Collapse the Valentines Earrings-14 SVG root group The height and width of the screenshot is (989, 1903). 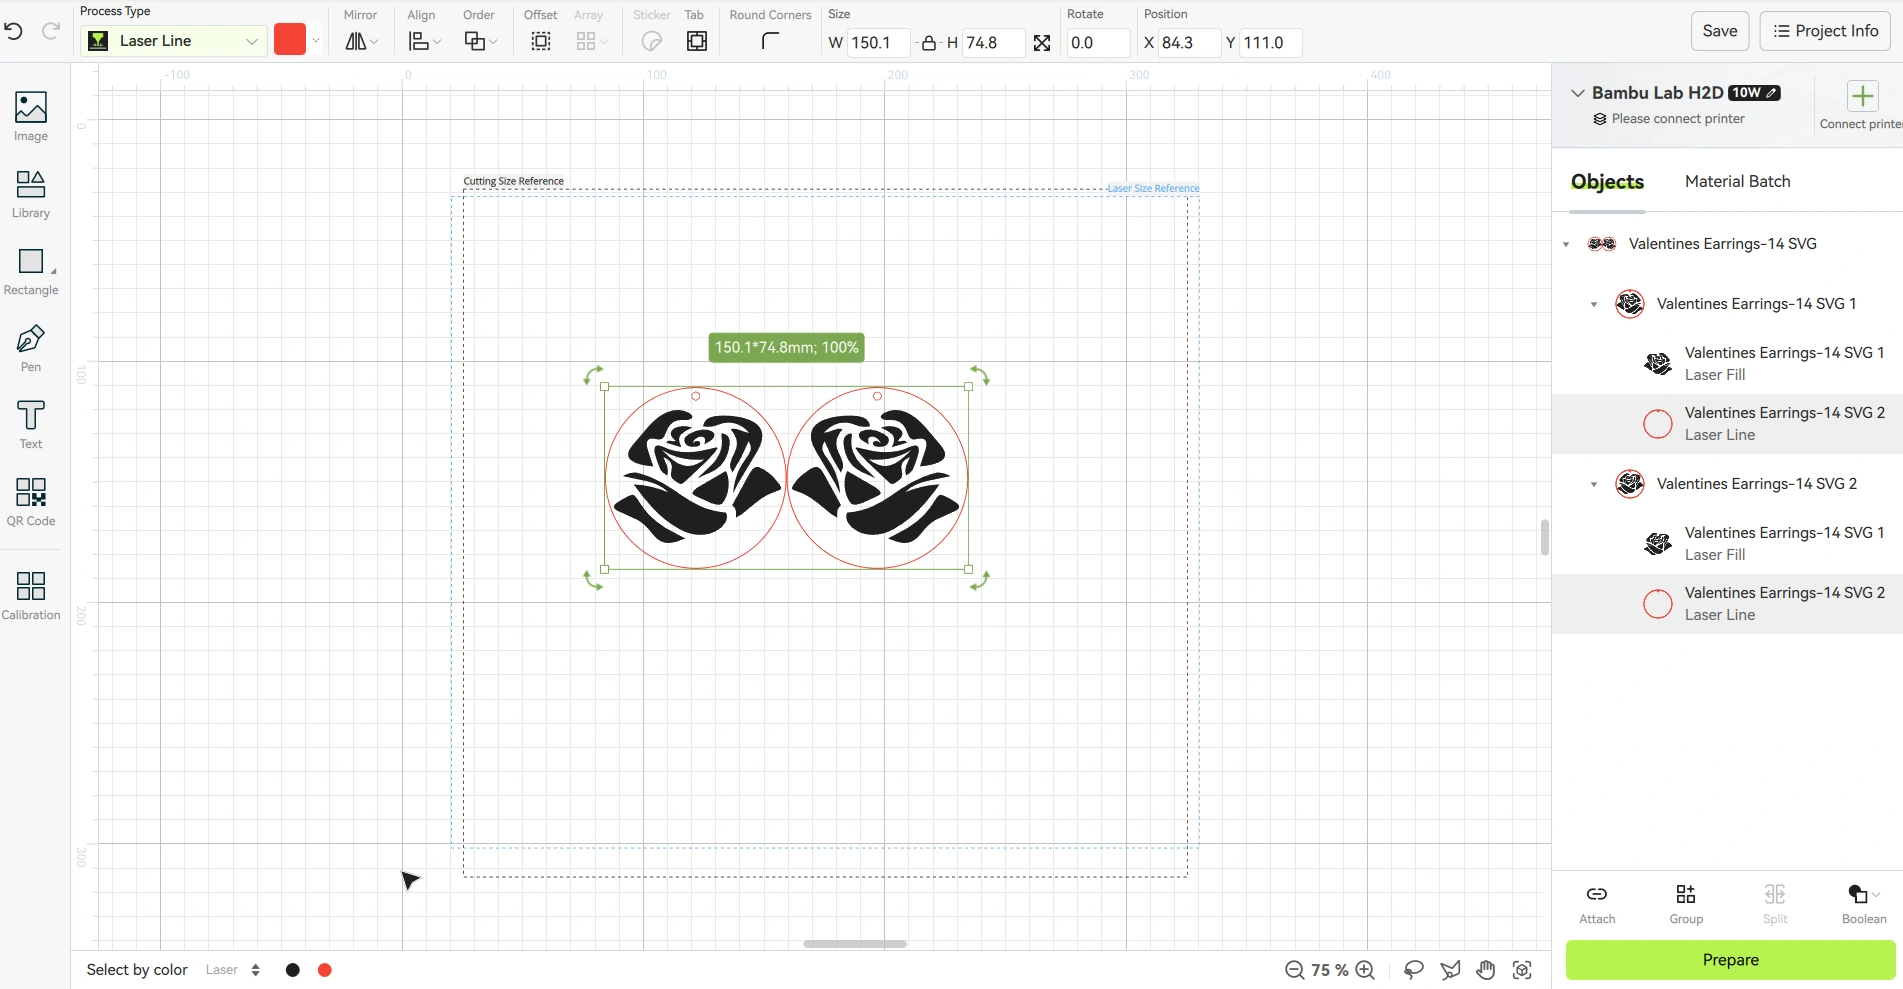1566,244
